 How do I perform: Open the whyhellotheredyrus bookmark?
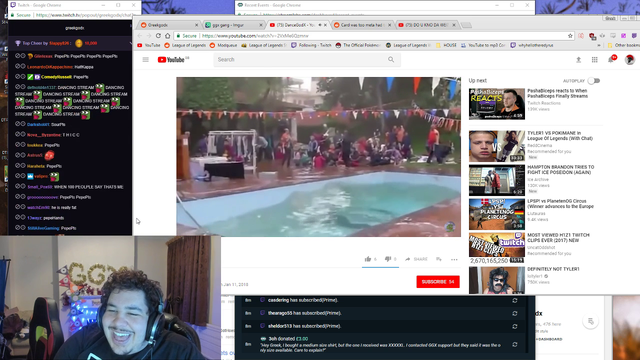532,45
